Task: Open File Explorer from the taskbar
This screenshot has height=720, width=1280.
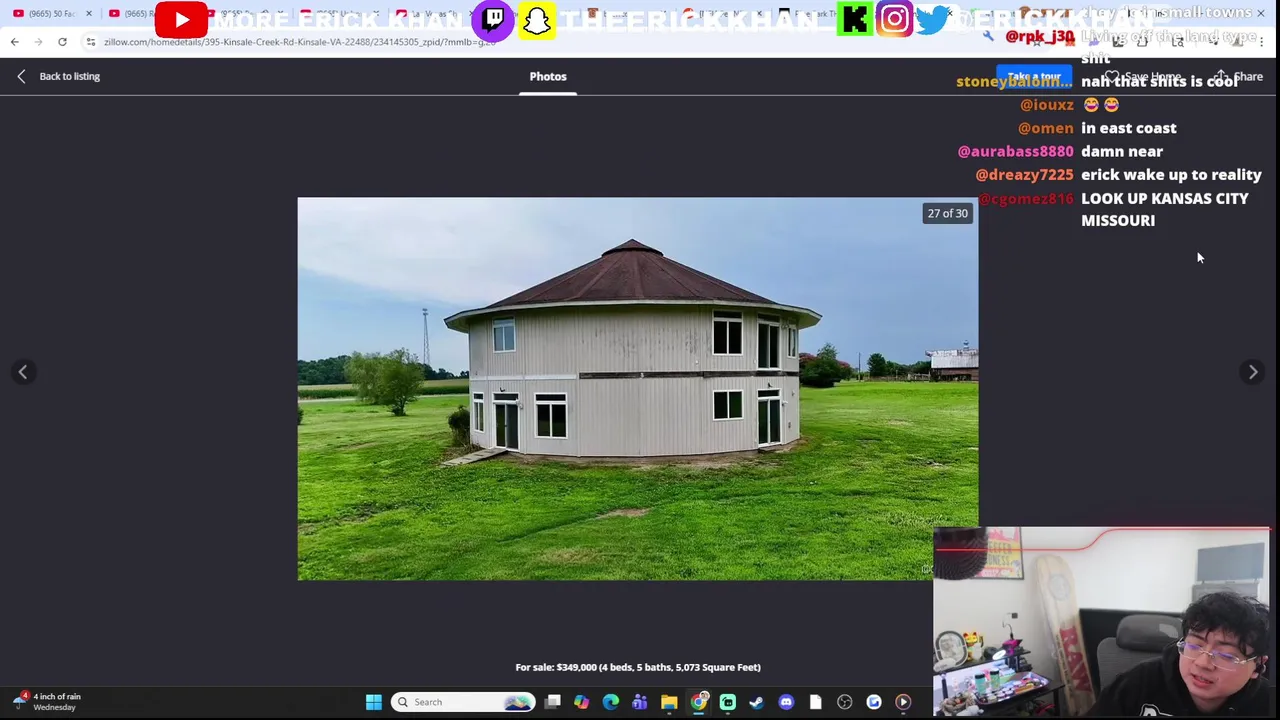Action: (669, 702)
